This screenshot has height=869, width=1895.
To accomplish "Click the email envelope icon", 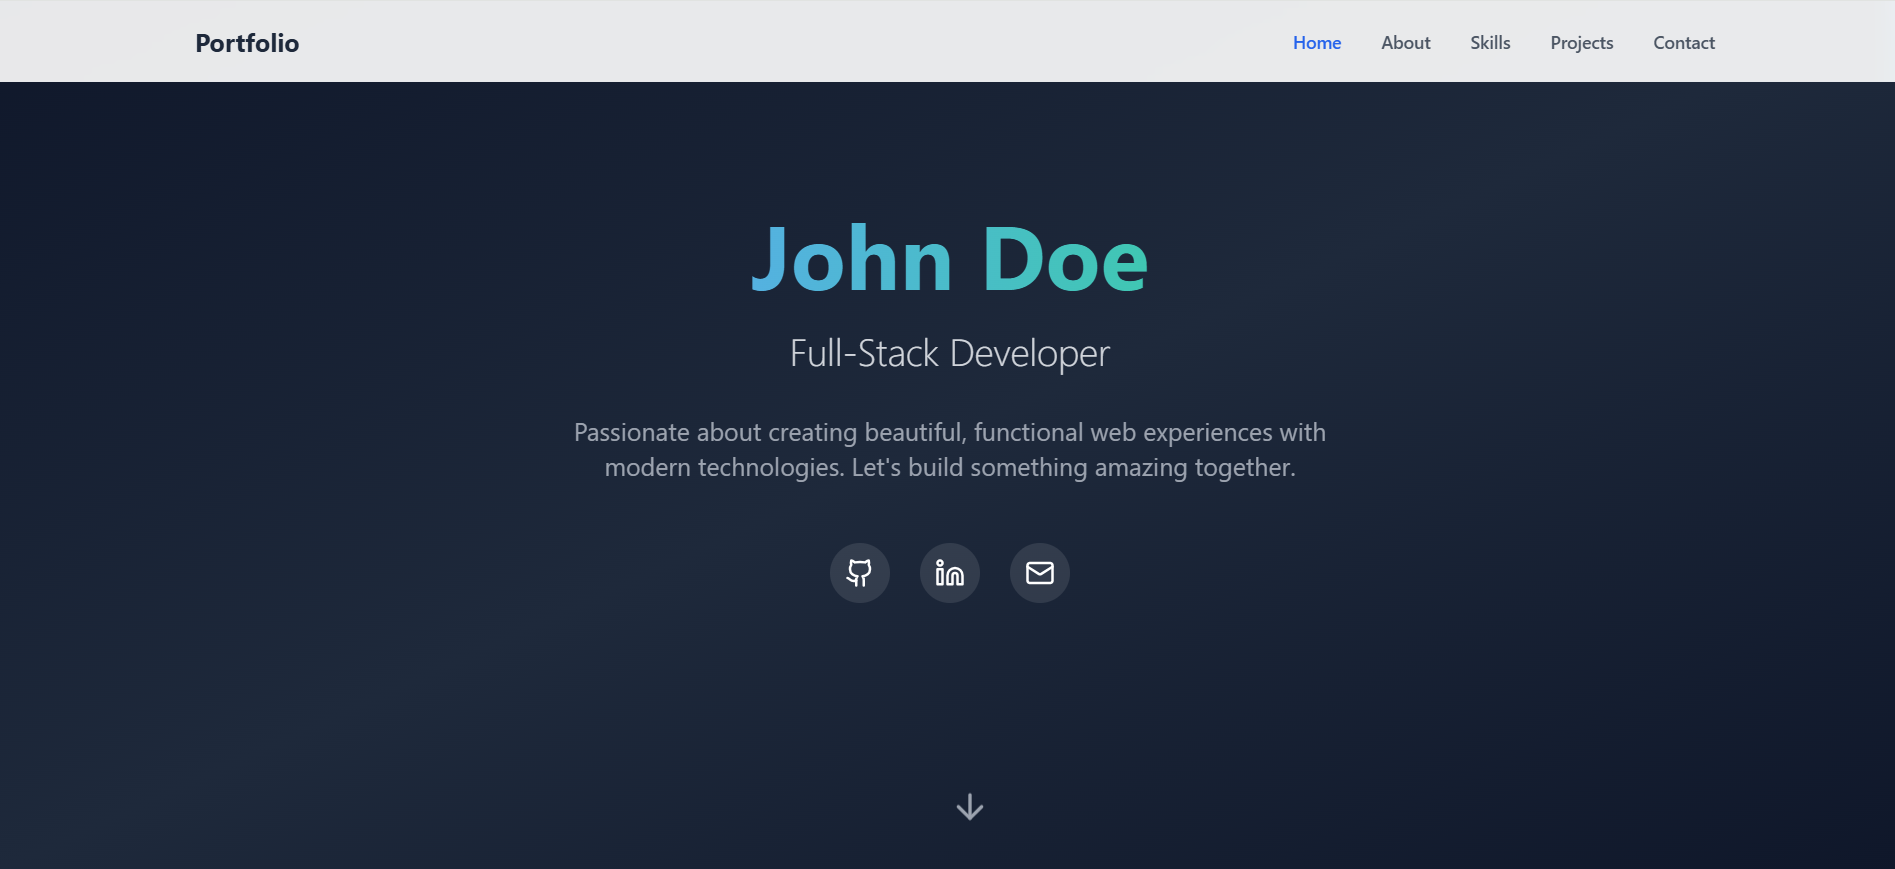I will [x=1039, y=573].
